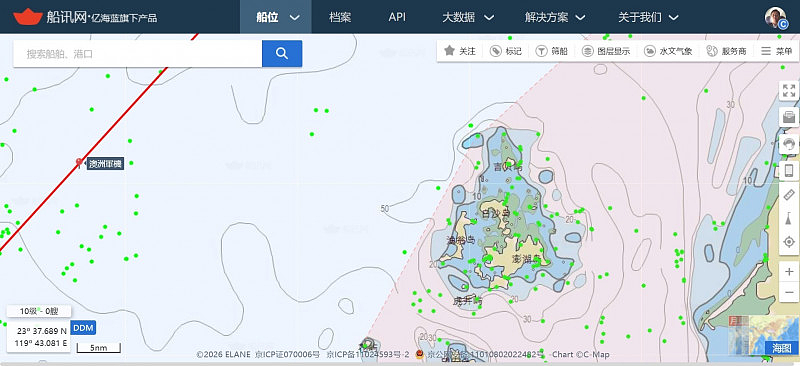Screen dimensions: 800x366
Task: Click the overview minimap thumbnail
Action: (x=763, y=335)
